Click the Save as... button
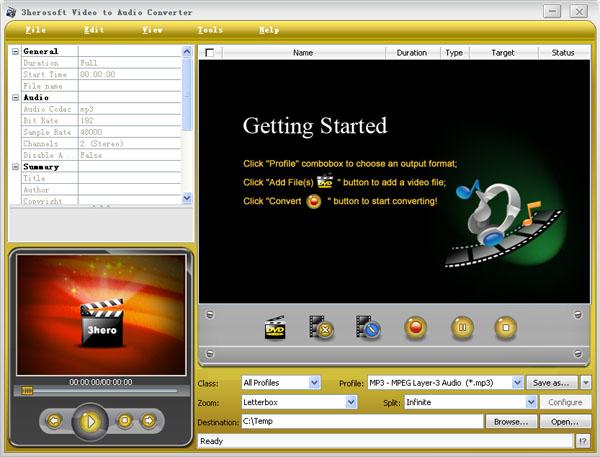Screen dimensions: 600x457 pos(551,382)
